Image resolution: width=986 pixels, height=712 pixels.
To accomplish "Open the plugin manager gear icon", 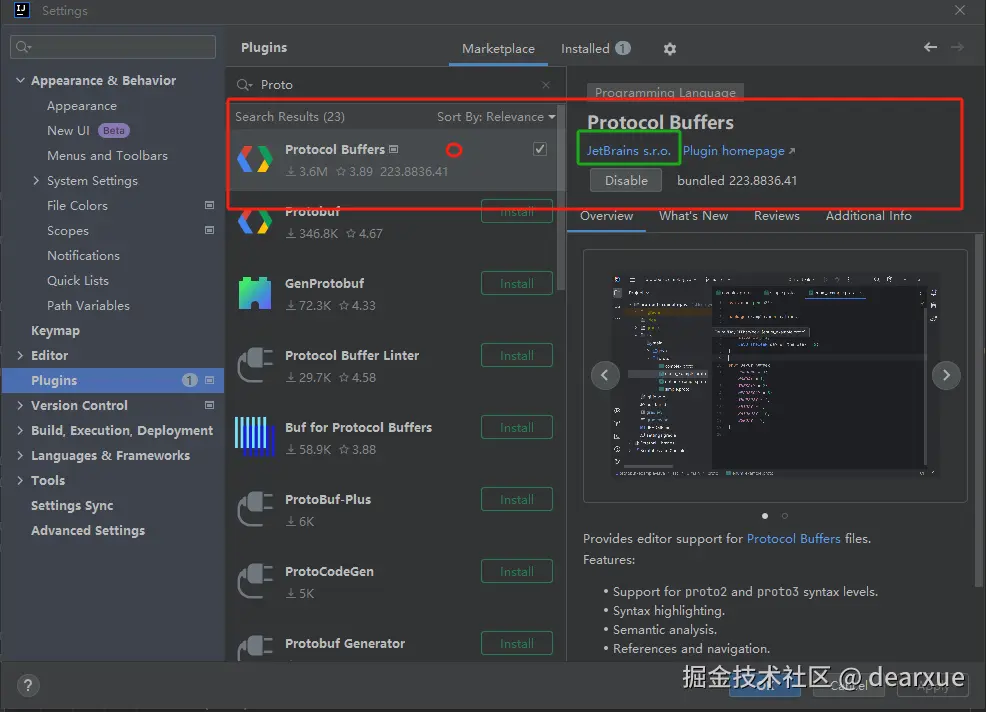I will click(669, 48).
